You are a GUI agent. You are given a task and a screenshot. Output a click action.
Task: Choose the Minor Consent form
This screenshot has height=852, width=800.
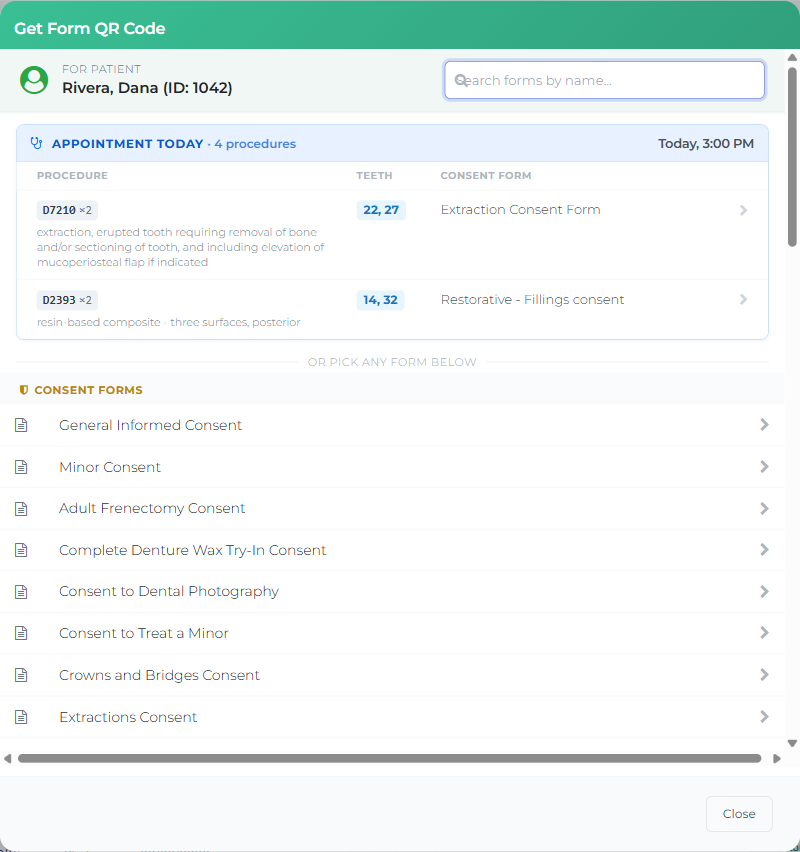tap(392, 467)
